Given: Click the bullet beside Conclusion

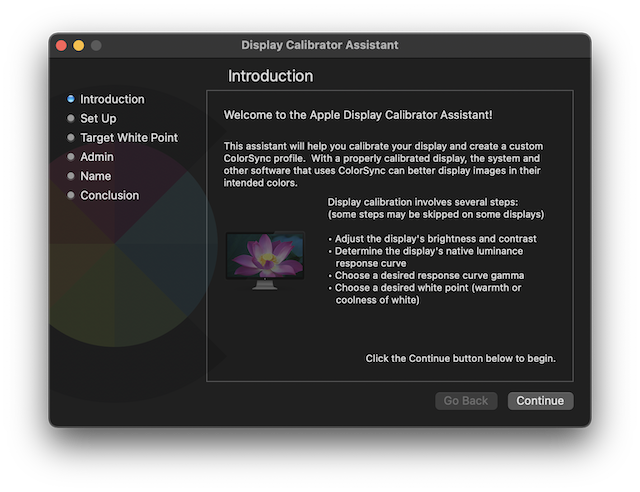Looking at the screenshot, I should [71, 195].
